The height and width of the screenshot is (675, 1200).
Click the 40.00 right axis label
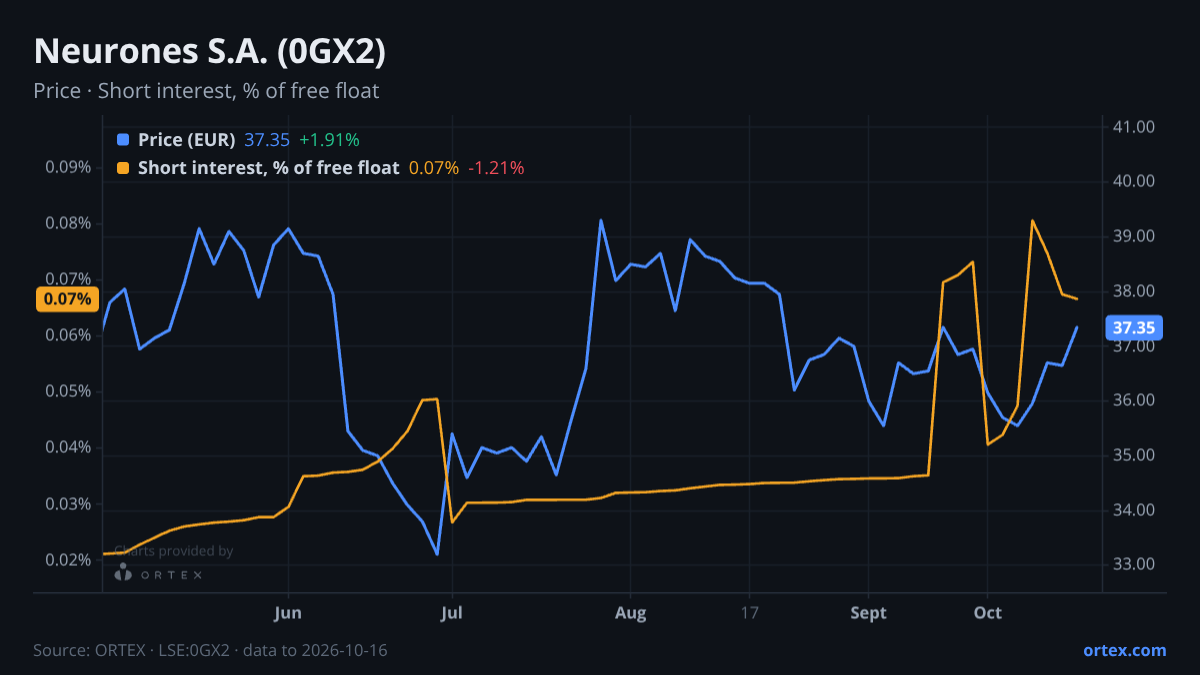pos(1134,181)
